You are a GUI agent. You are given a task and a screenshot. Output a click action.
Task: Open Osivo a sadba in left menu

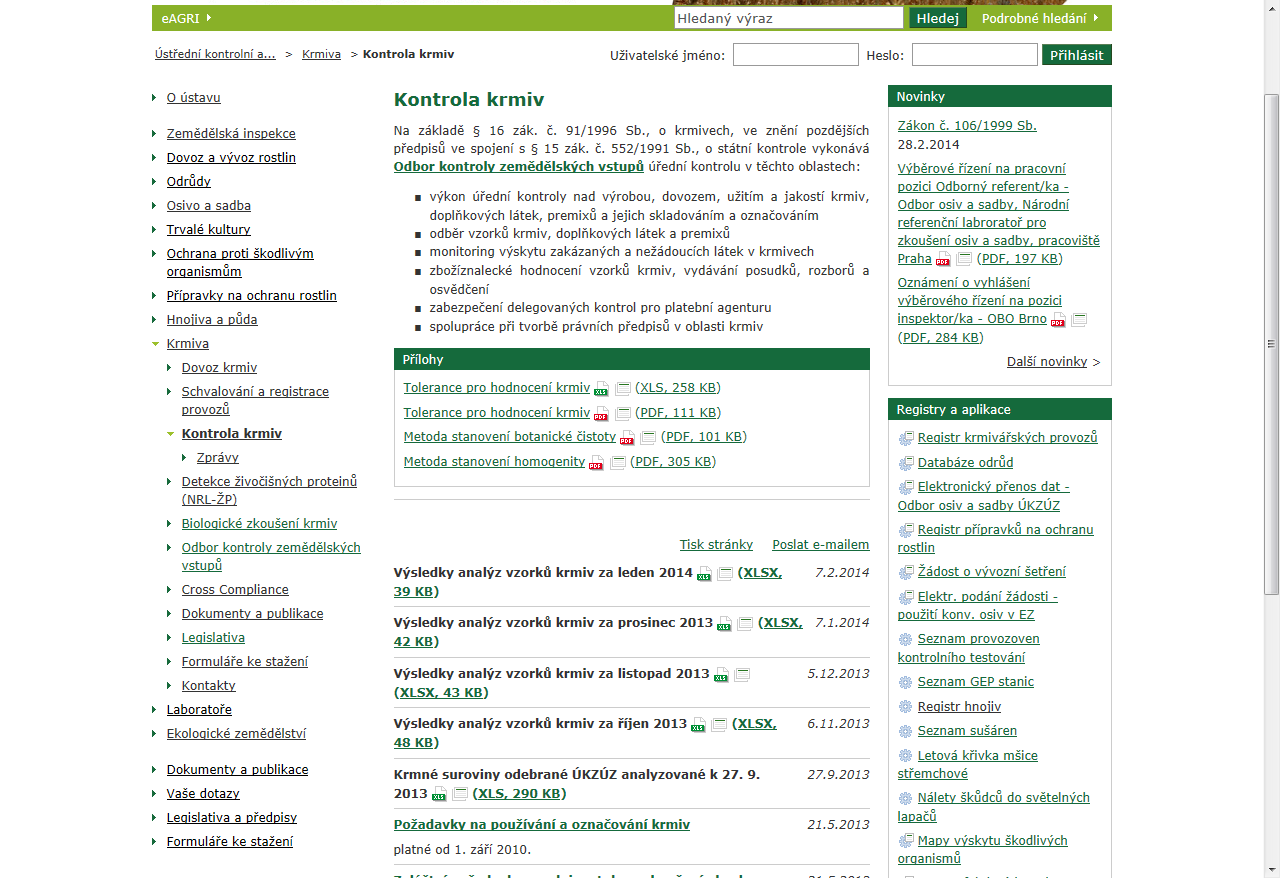click(x=209, y=206)
